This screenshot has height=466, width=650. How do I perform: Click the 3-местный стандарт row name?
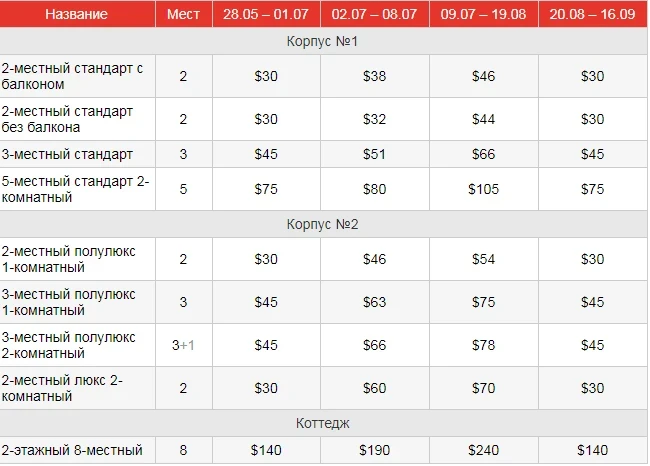coord(67,154)
